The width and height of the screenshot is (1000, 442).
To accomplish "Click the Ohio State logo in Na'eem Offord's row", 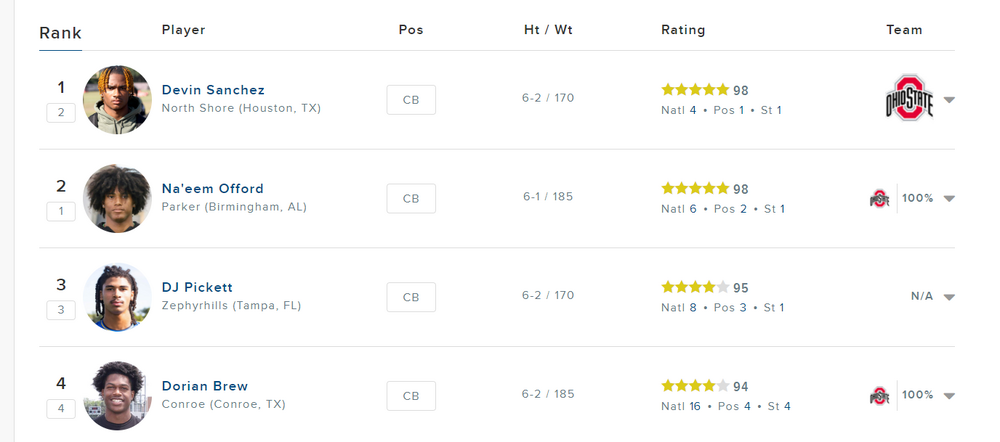I will pos(879,198).
